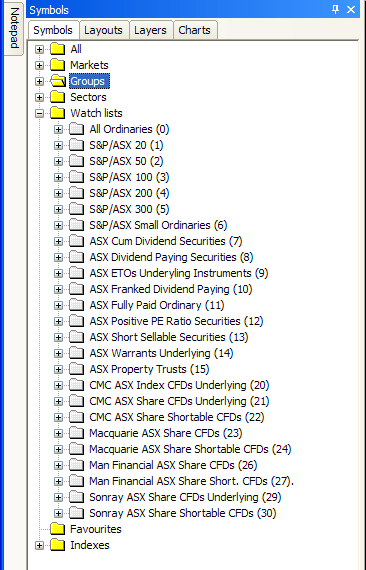The height and width of the screenshot is (570, 366).
Task: Switch to the Layouts tab
Action: (104, 30)
